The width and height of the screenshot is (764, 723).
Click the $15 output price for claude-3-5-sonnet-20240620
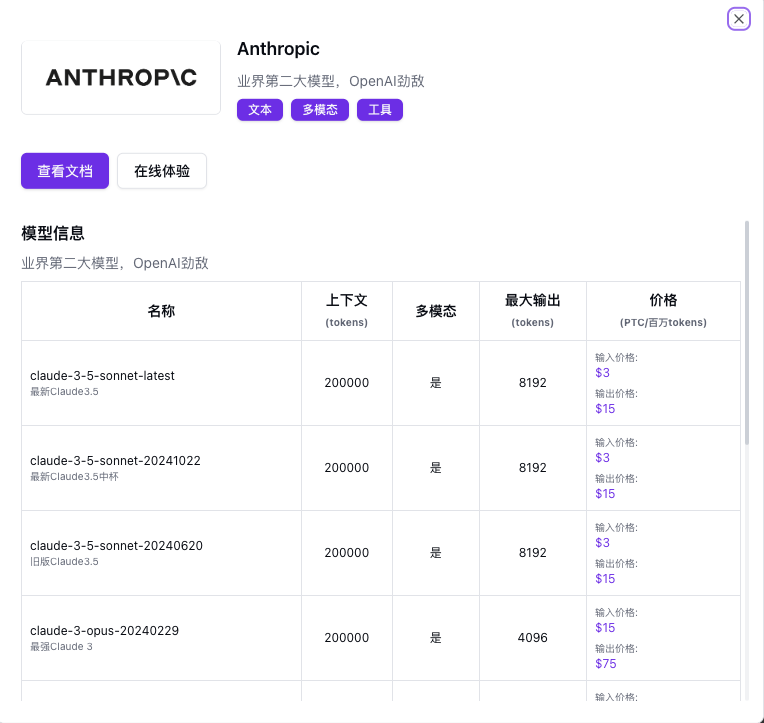tap(605, 579)
